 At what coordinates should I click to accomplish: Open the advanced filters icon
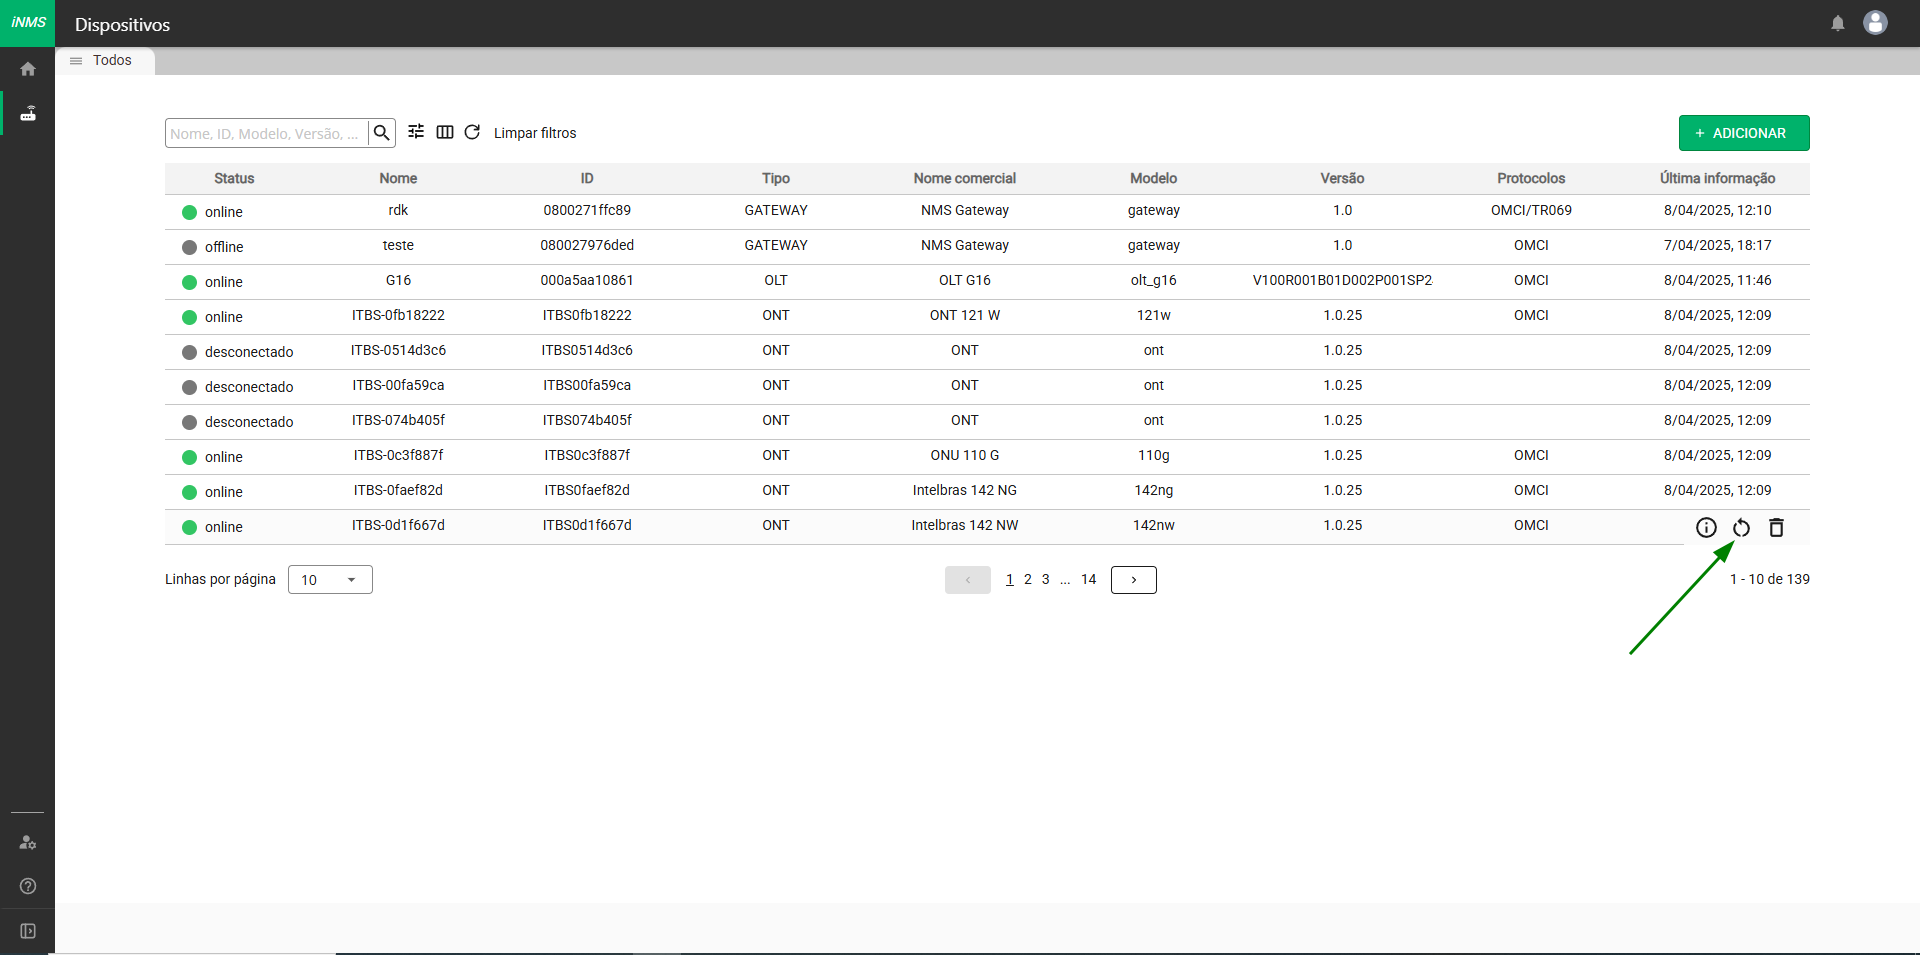(416, 132)
